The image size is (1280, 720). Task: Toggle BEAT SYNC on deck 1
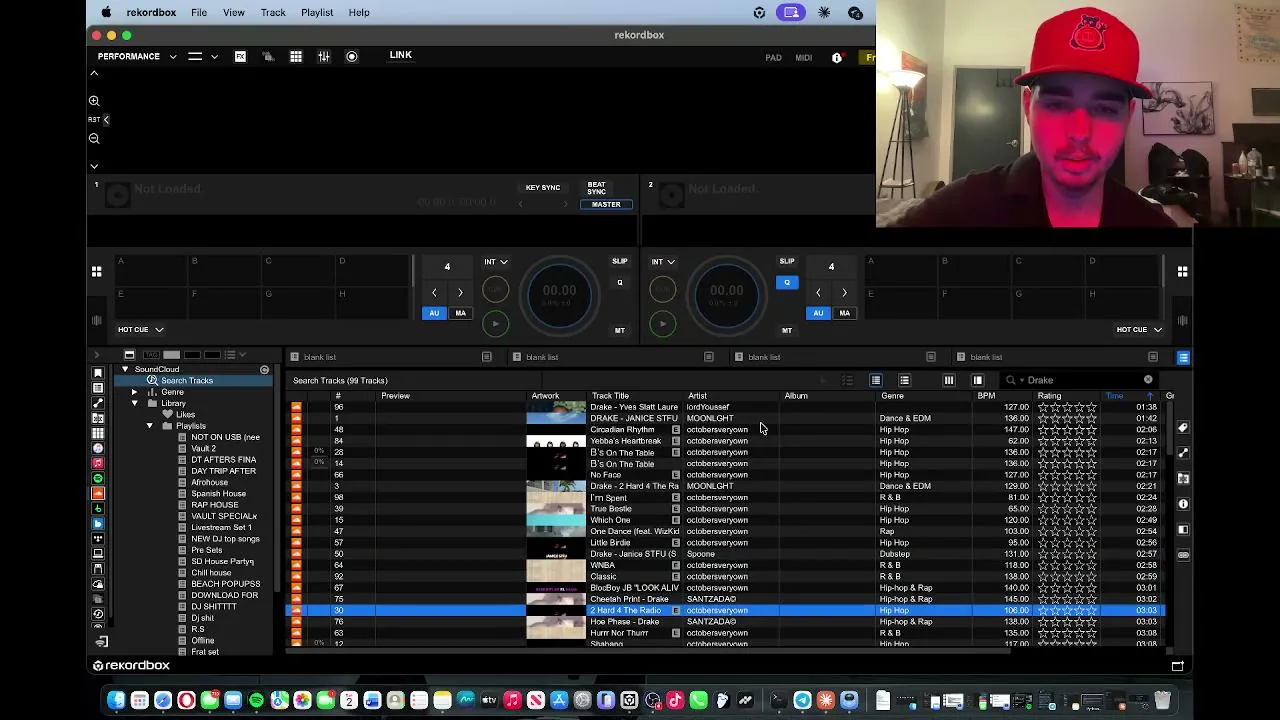pyautogui.click(x=596, y=188)
